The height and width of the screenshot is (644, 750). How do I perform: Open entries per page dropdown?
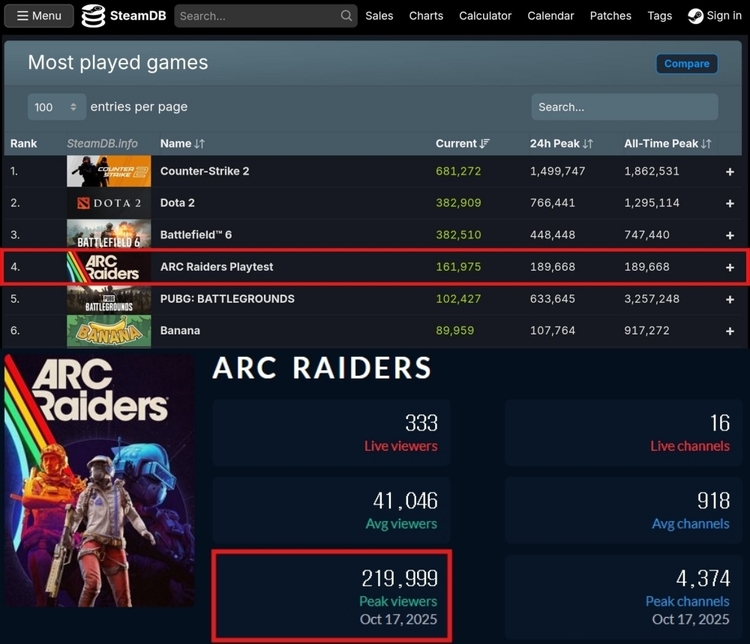point(57,107)
